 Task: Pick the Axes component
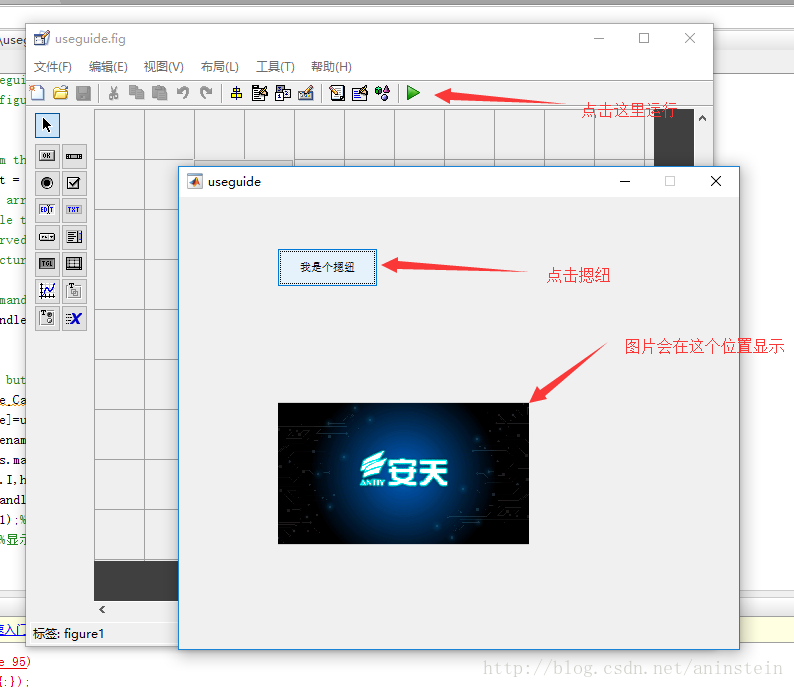click(47, 291)
